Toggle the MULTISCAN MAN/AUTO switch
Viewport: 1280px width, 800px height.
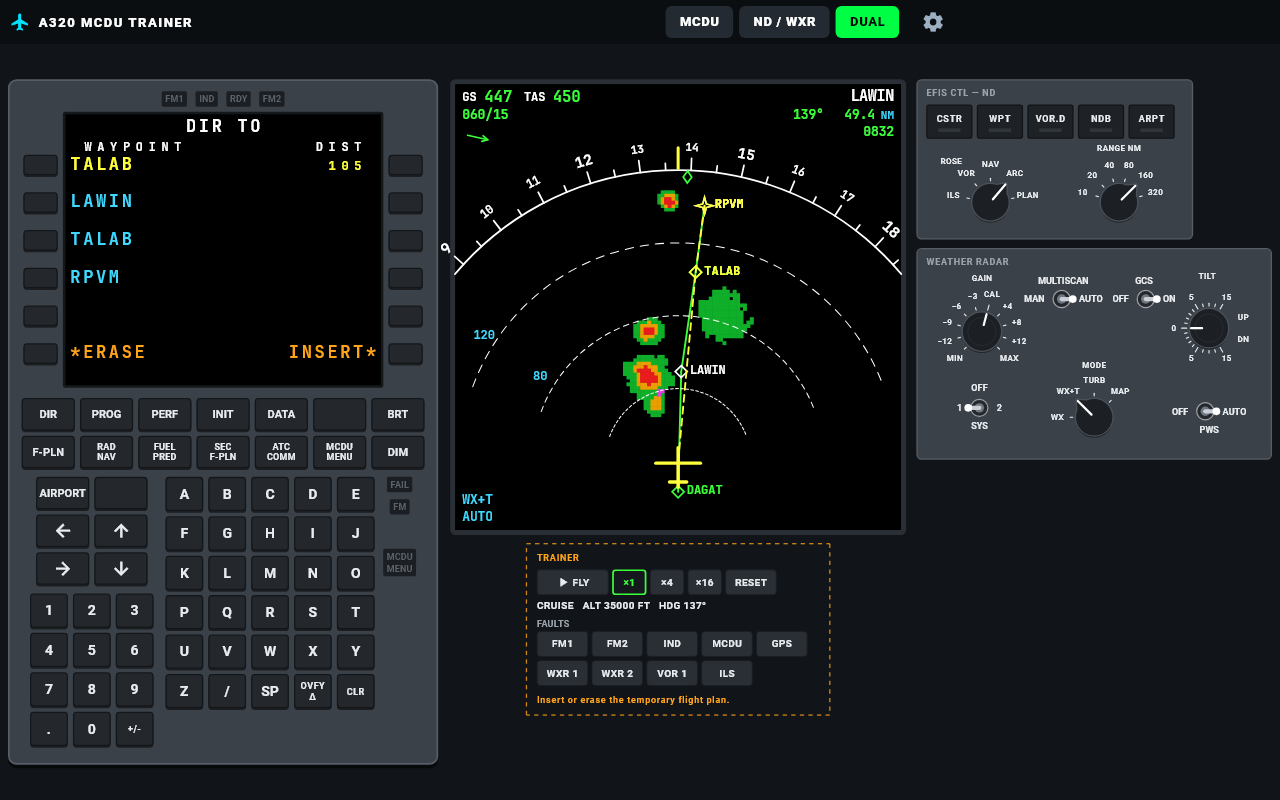point(1062,299)
